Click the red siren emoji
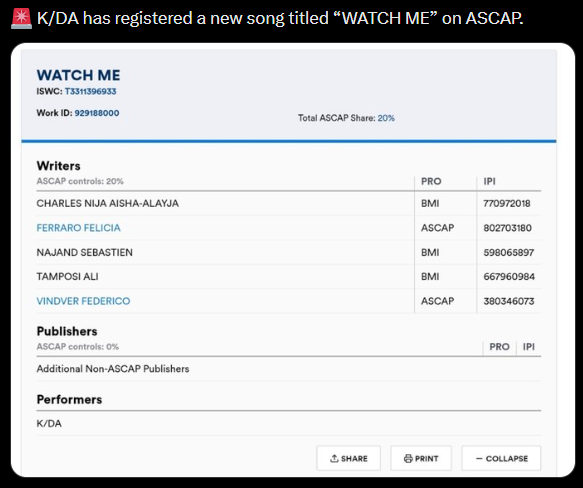 22,18
